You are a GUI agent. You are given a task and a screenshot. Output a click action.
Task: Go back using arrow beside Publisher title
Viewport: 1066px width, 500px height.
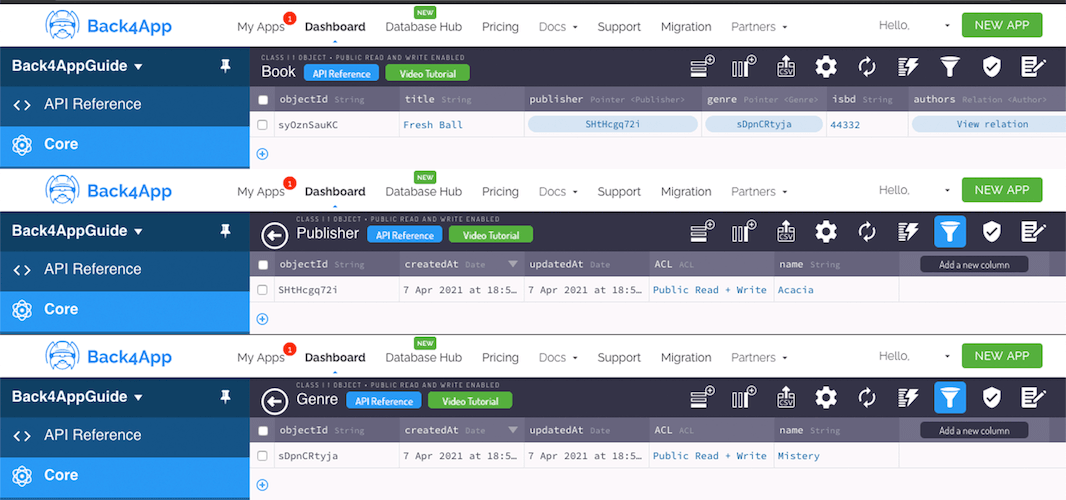(x=274, y=235)
